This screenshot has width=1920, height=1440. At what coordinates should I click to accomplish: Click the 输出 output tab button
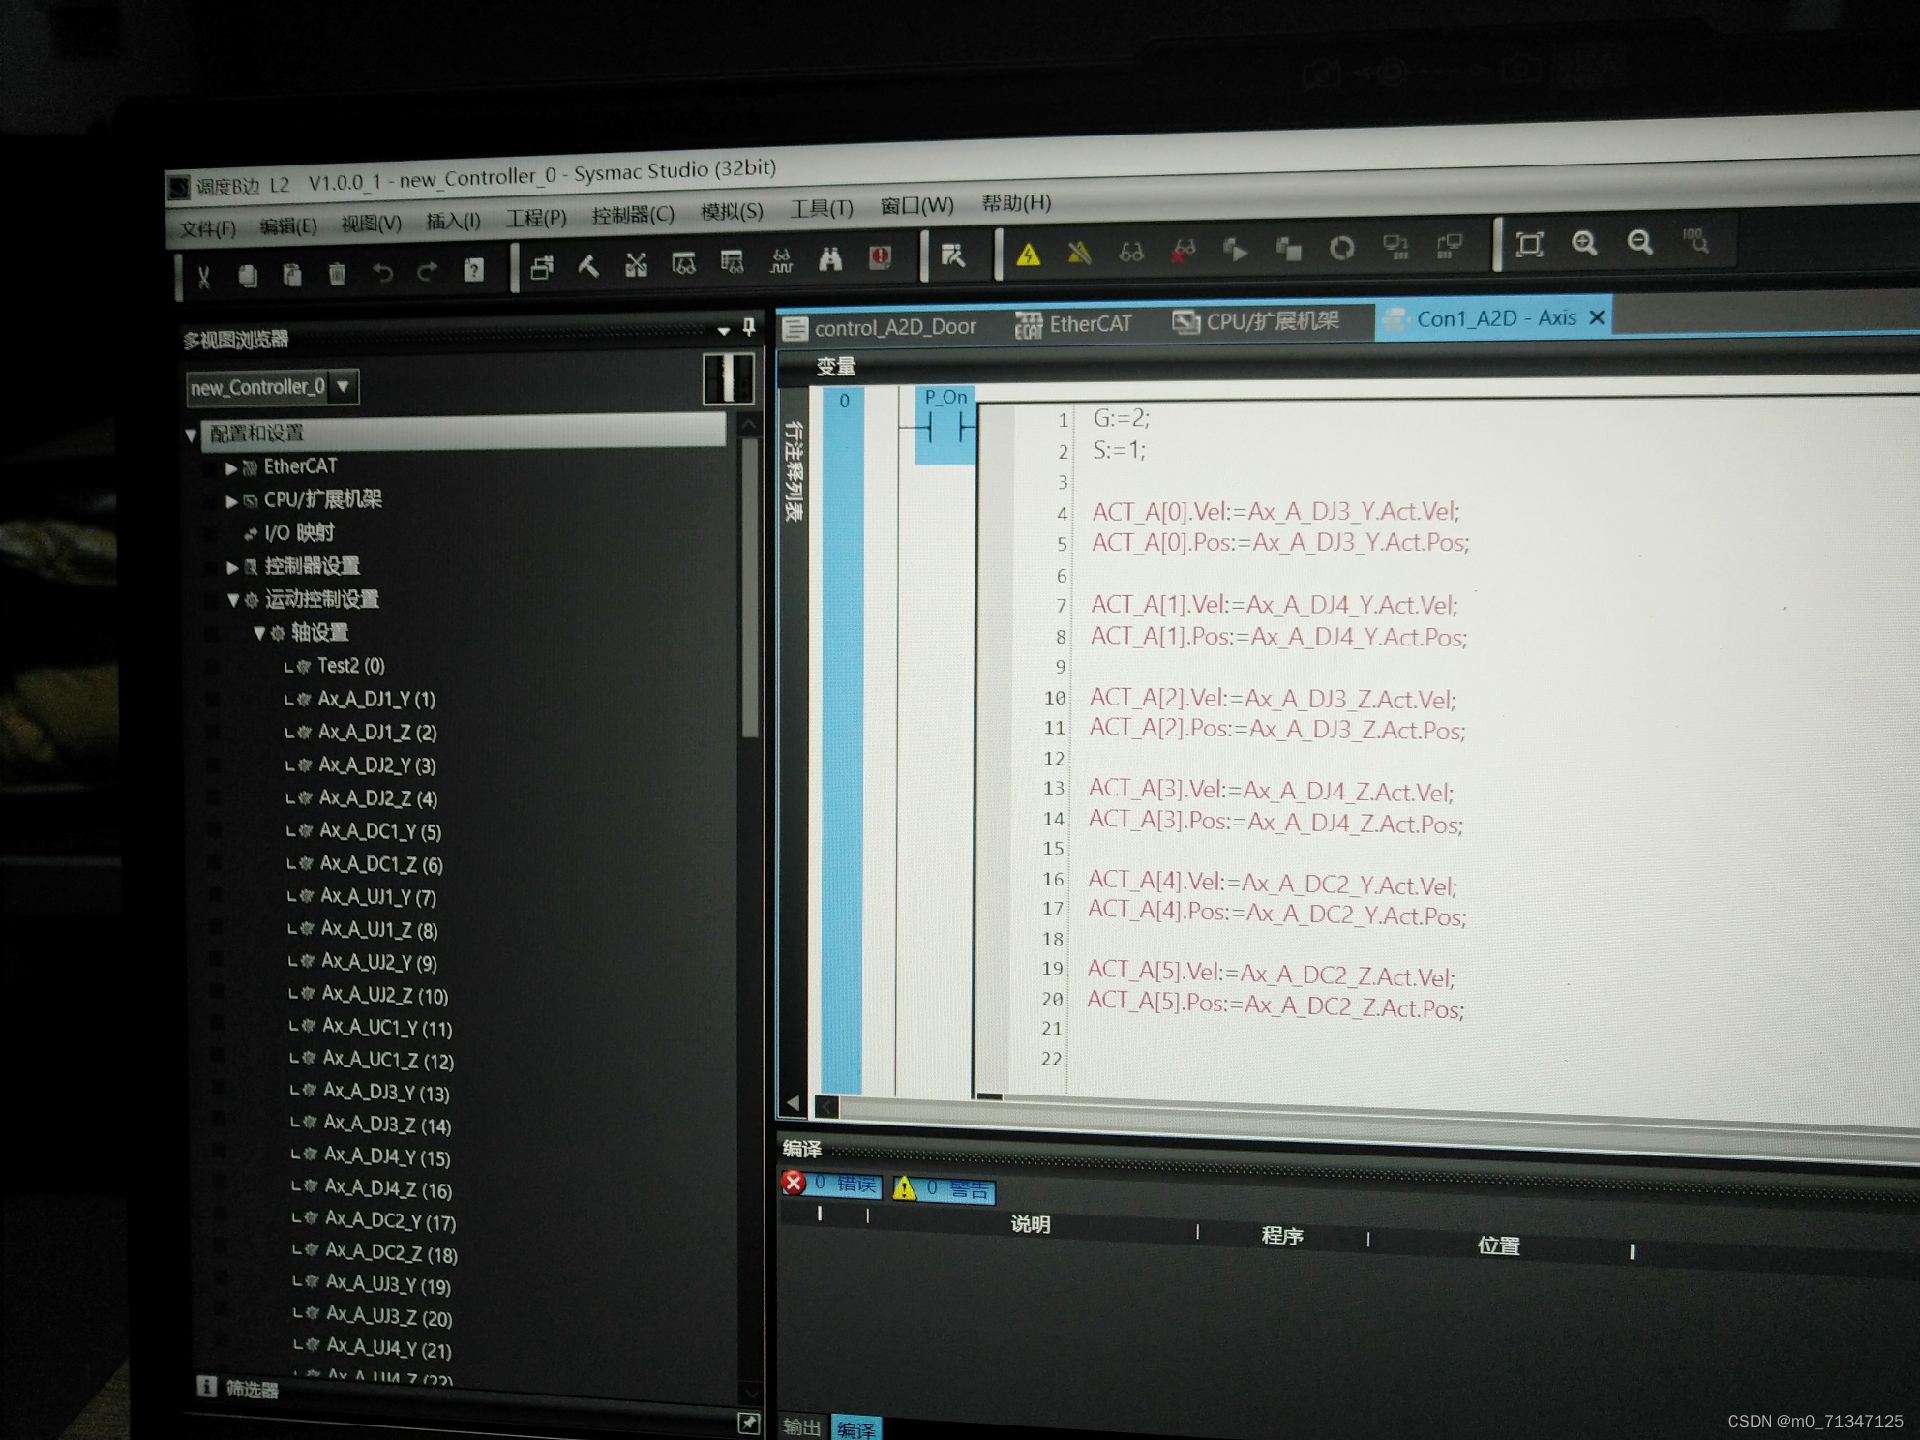tap(801, 1427)
